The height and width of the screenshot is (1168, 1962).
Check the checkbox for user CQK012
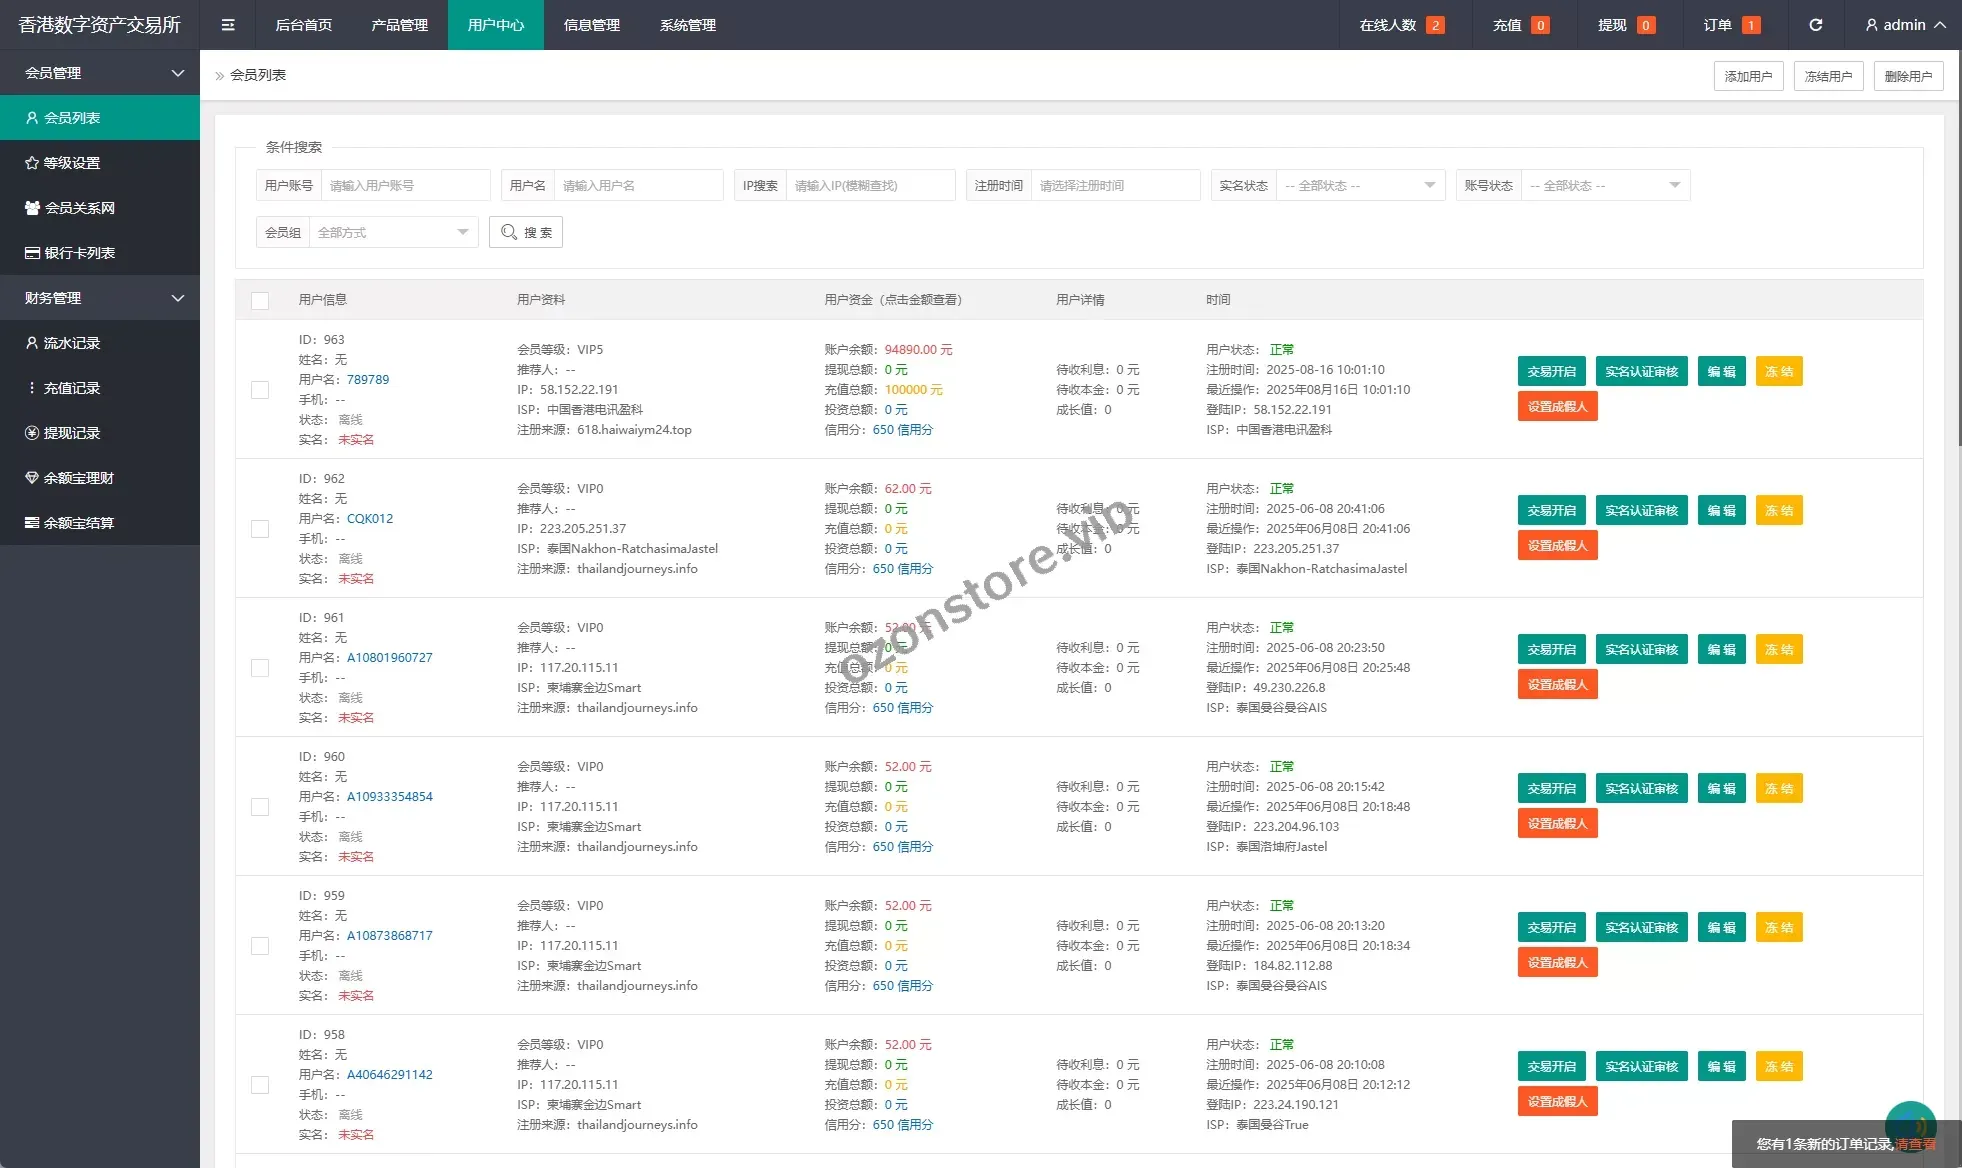click(x=260, y=529)
